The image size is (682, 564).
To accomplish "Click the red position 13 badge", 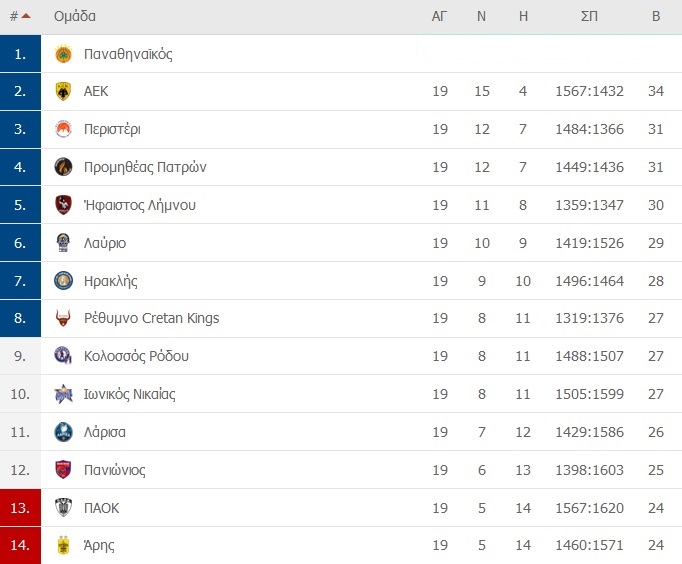I will click(x=20, y=508).
